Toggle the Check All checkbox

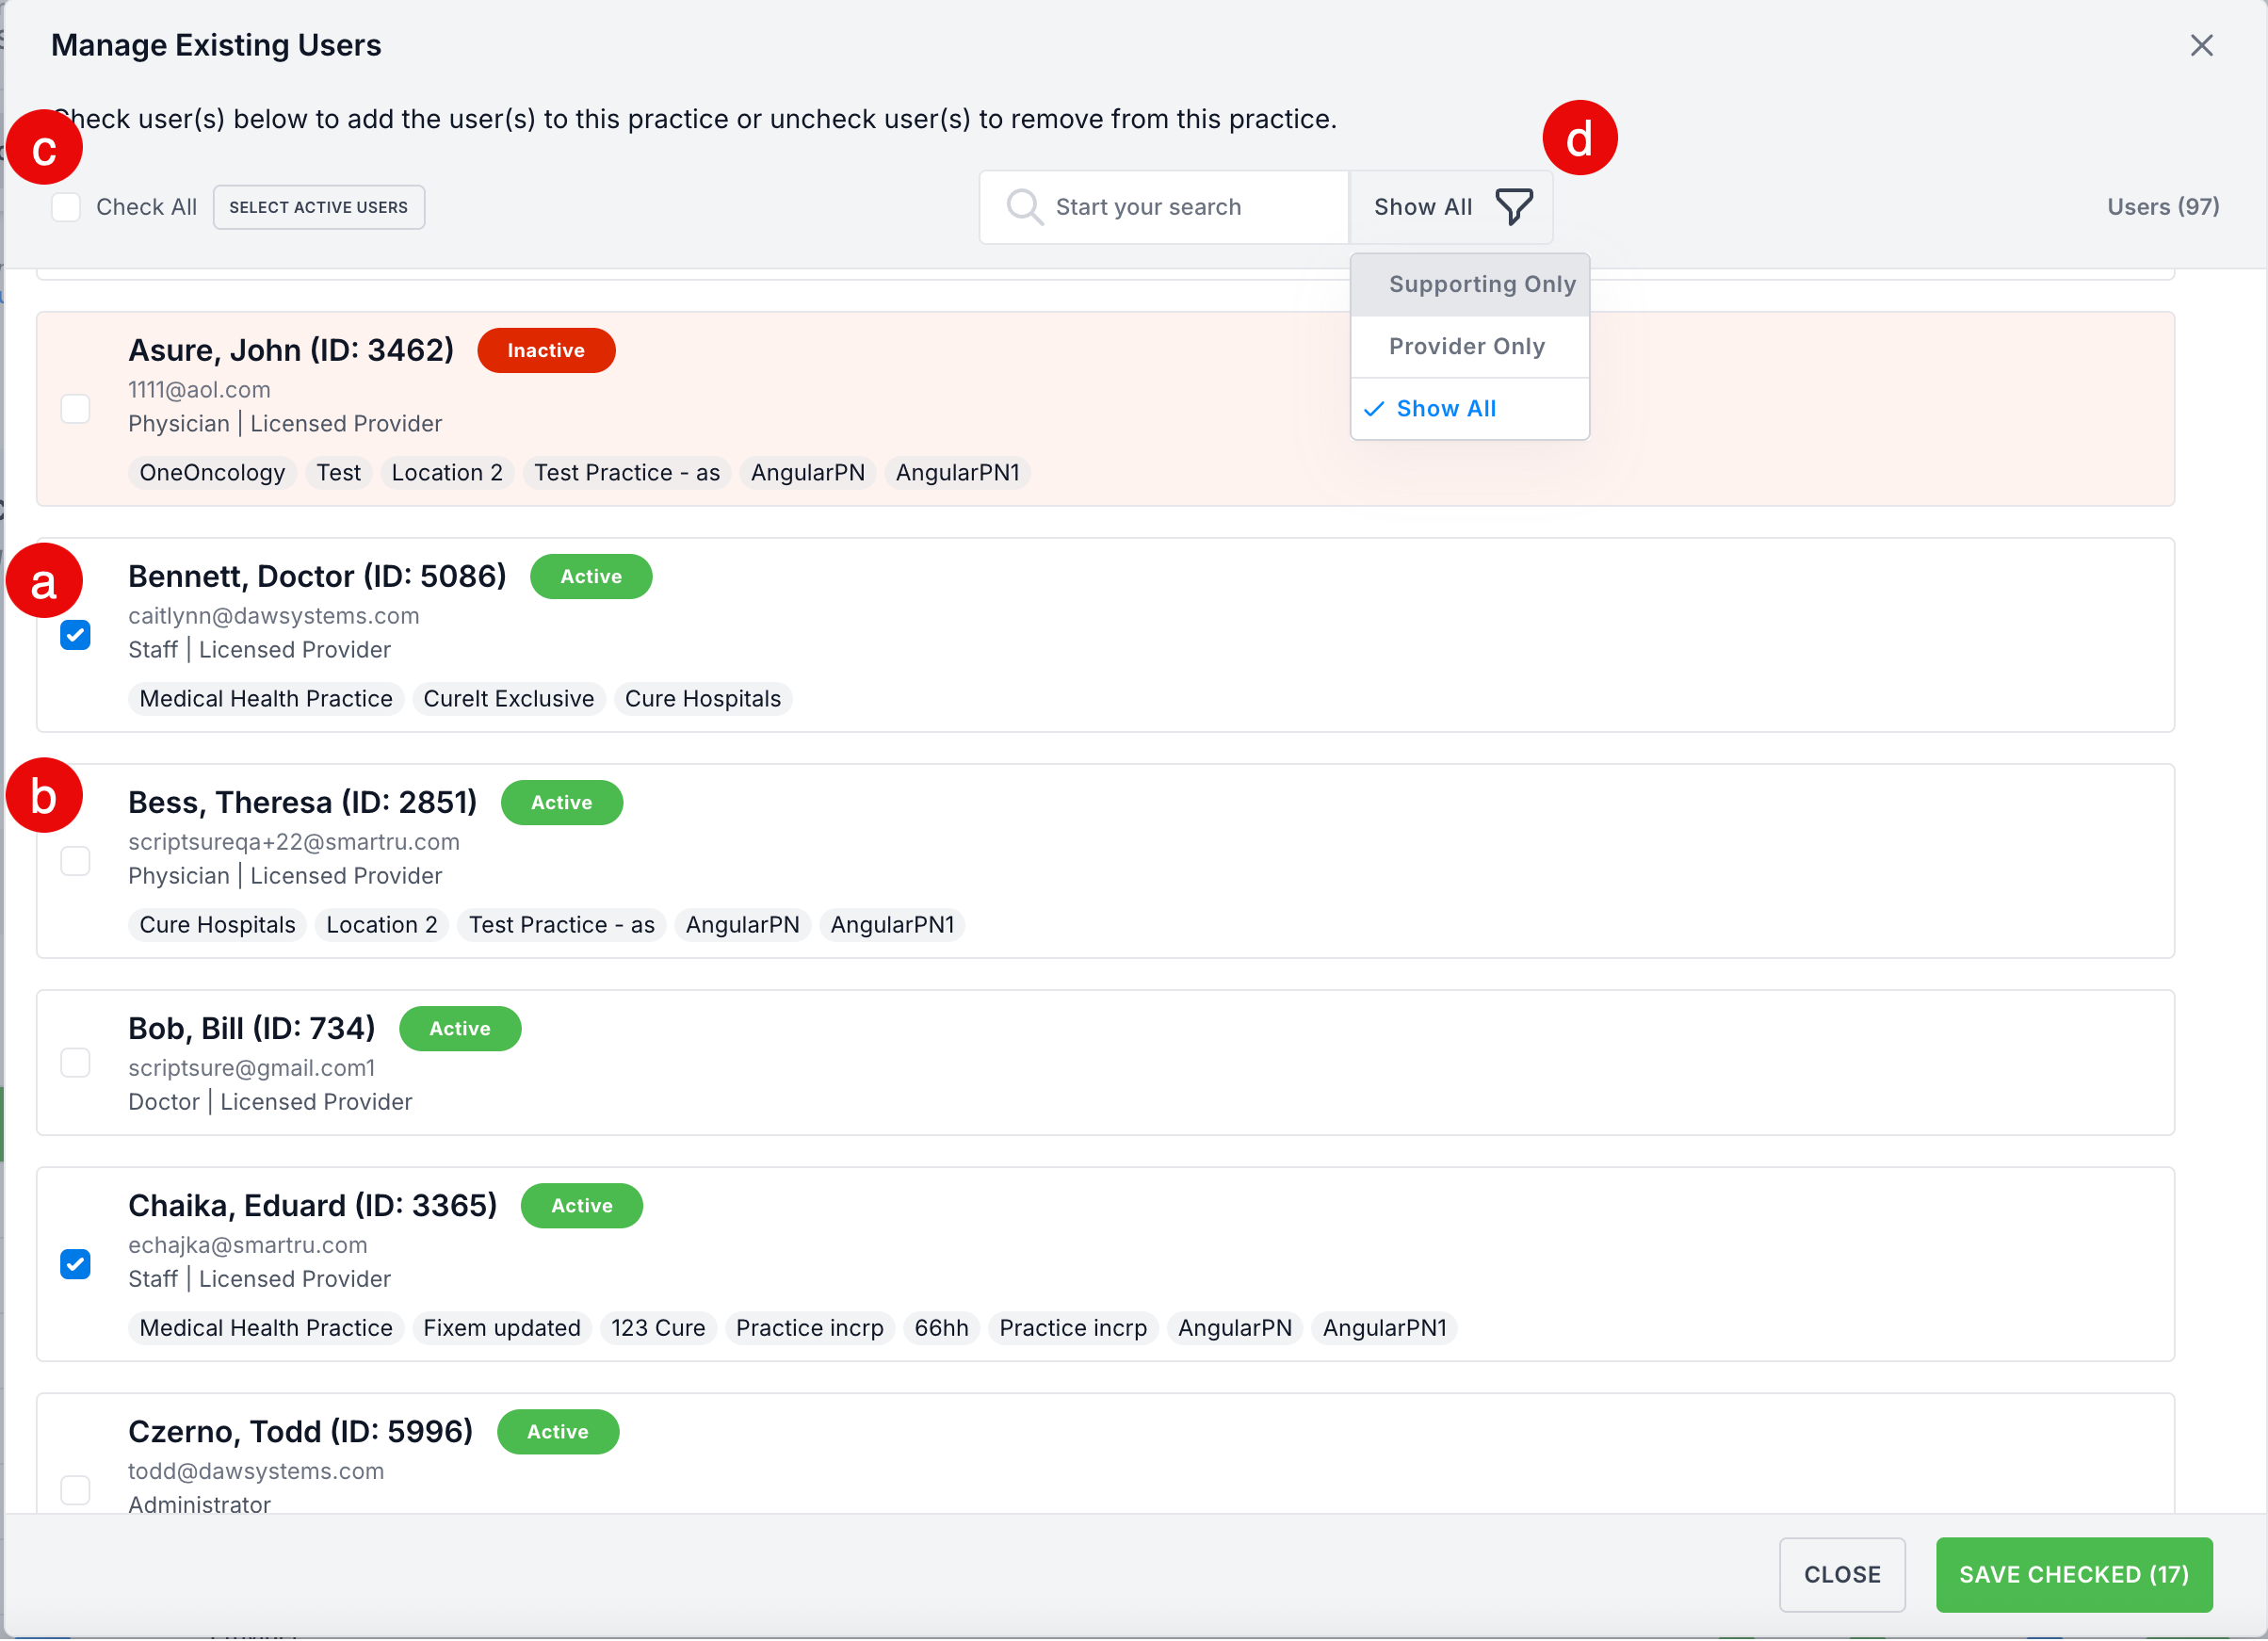[x=66, y=207]
